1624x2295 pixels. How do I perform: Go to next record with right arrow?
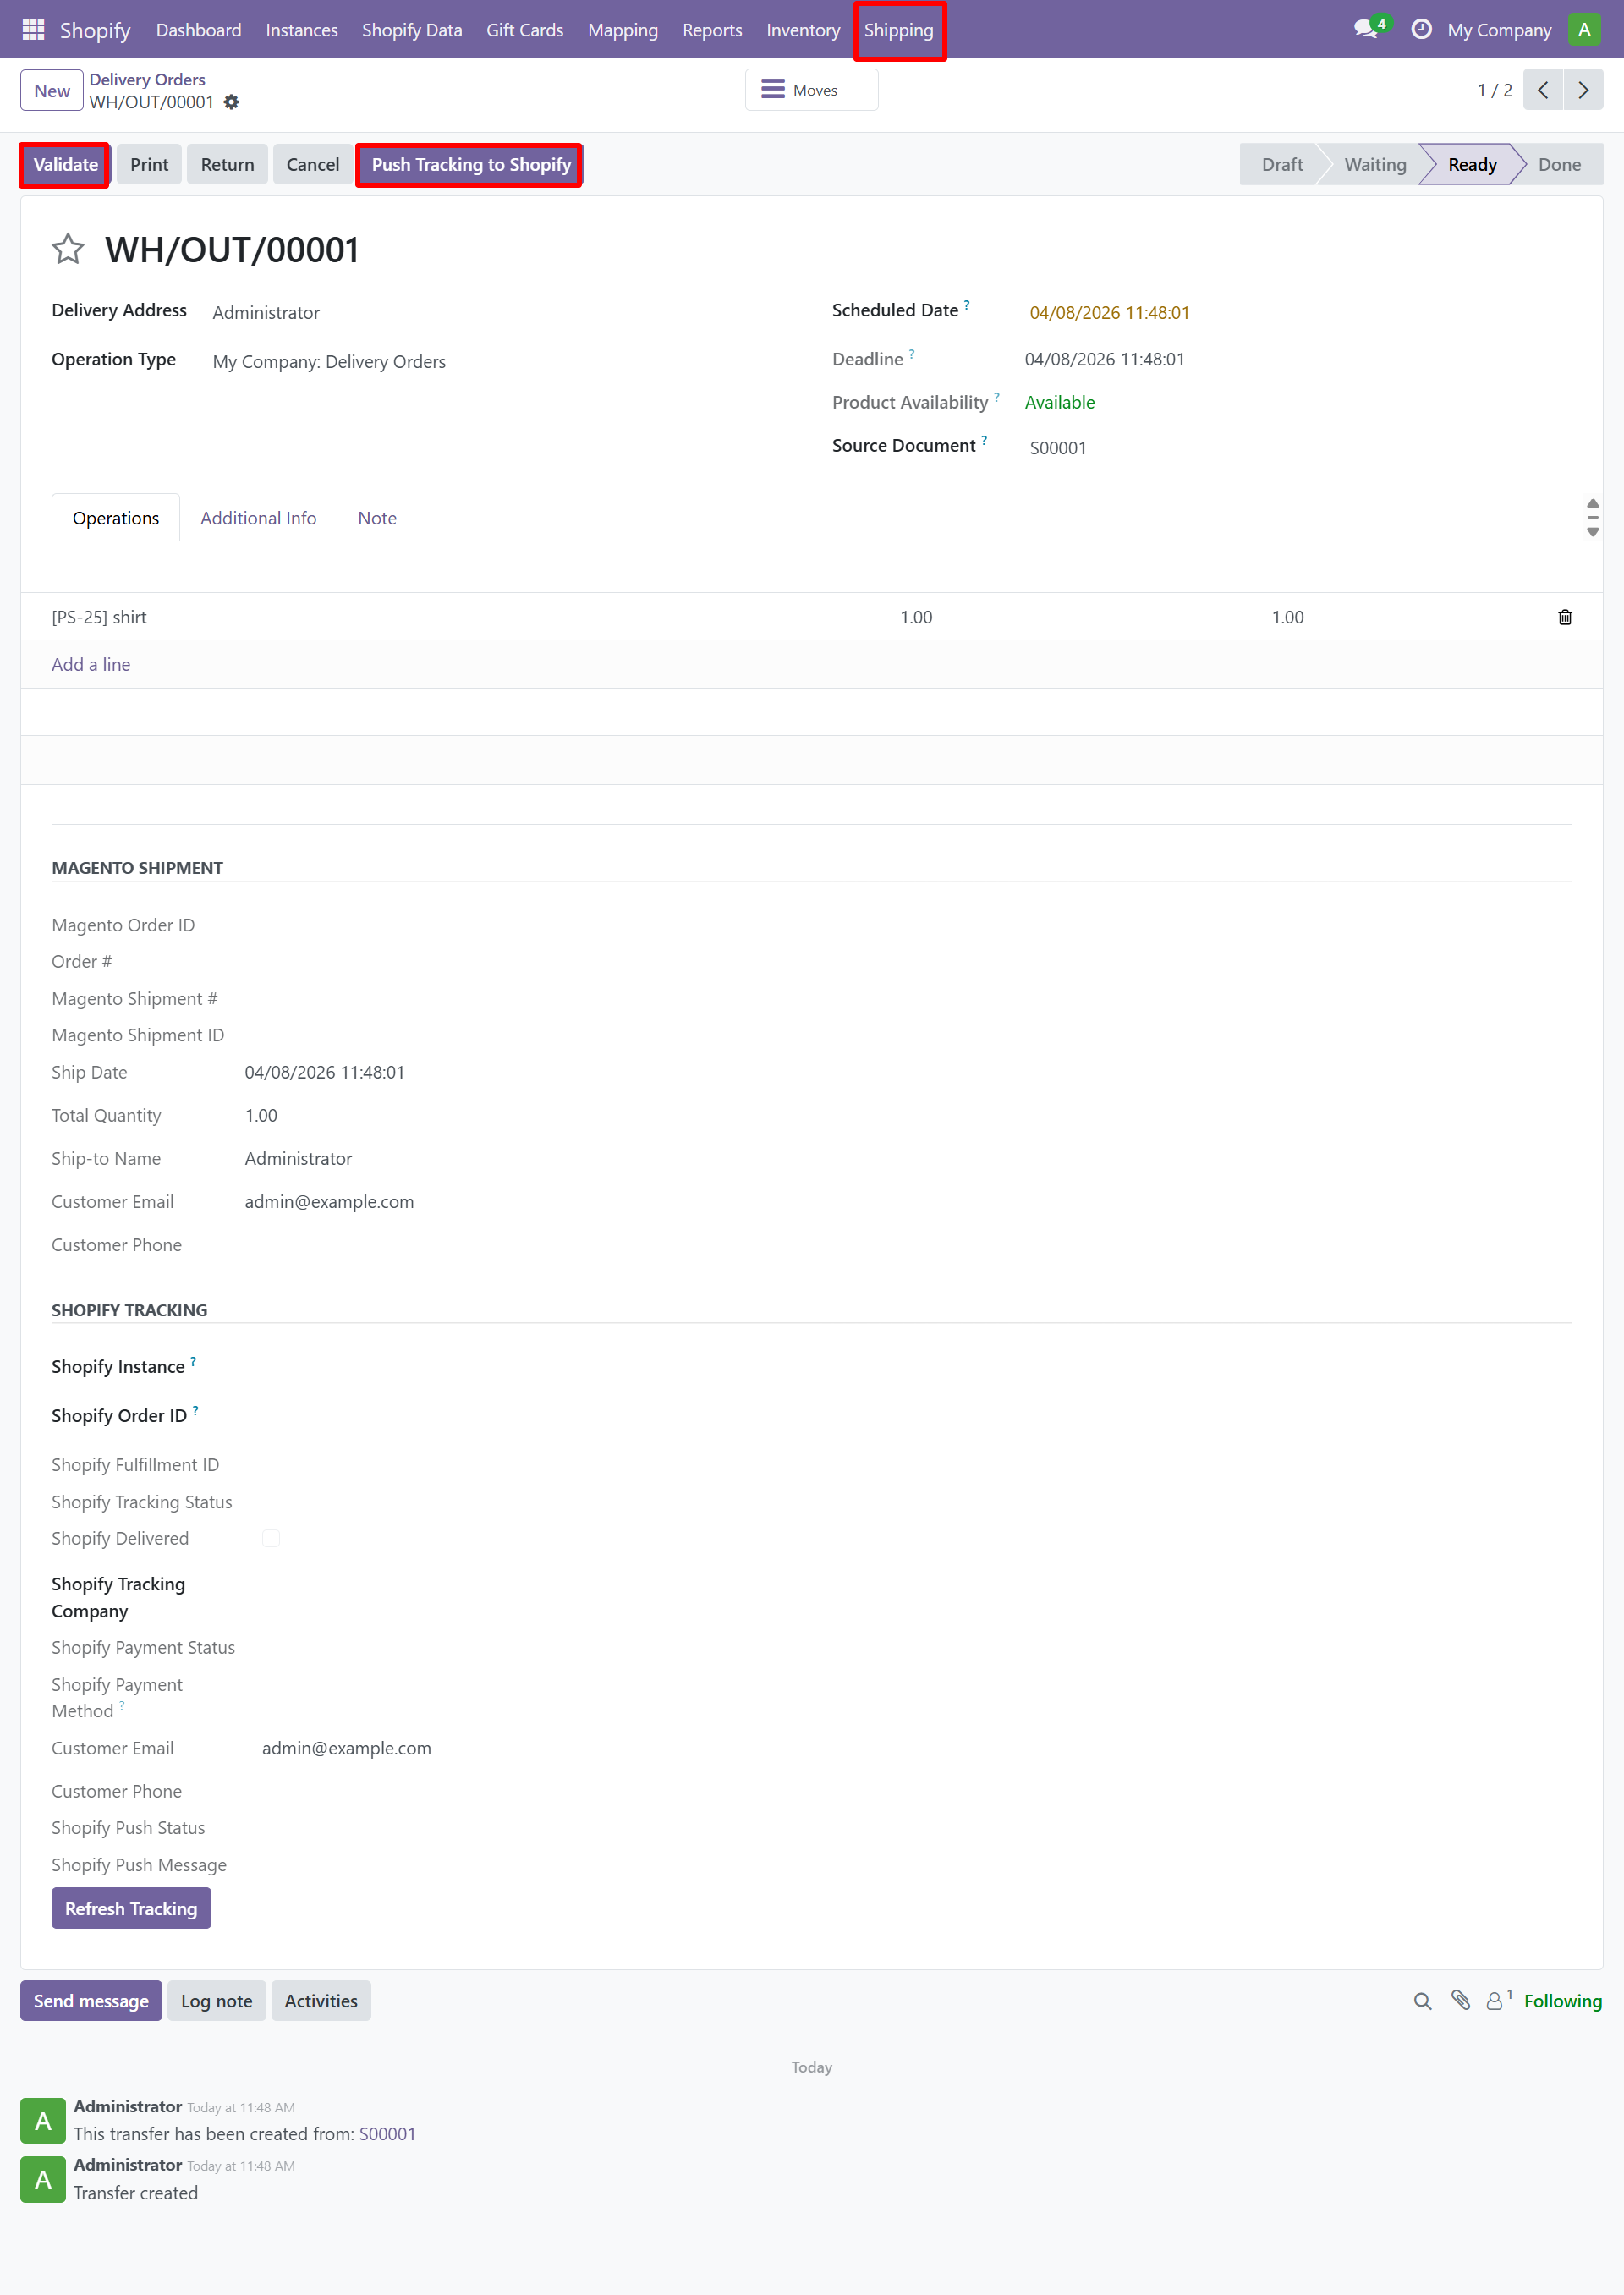pos(1584,89)
